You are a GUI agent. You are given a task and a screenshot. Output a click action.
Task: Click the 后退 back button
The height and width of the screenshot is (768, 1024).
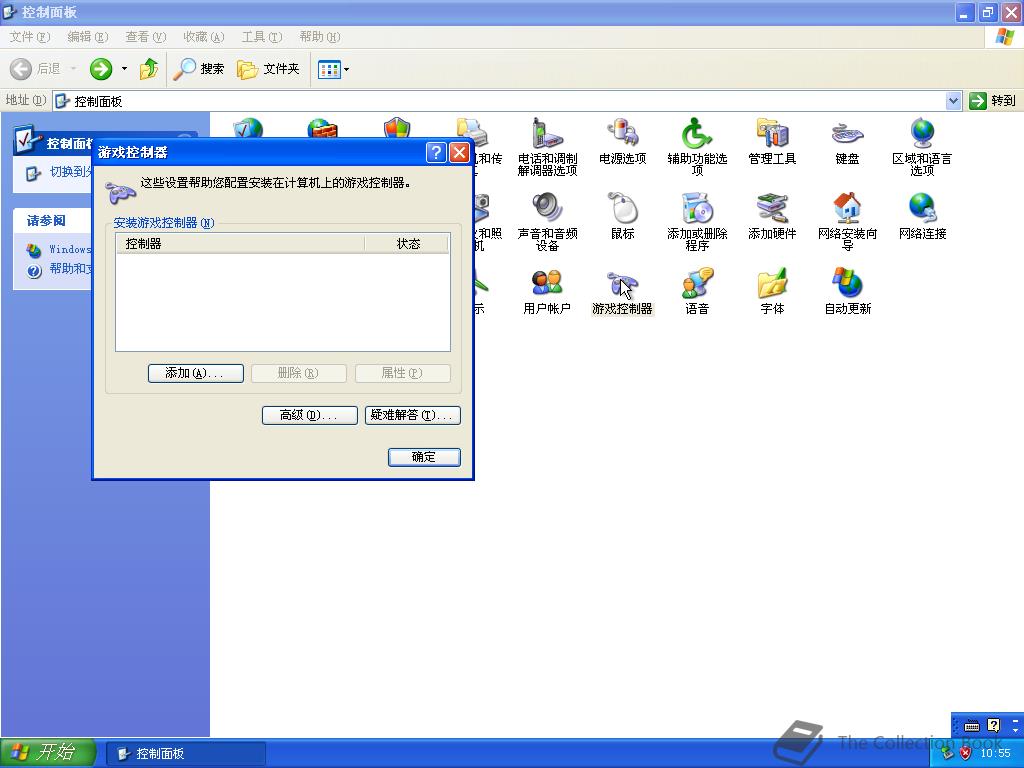click(35, 69)
